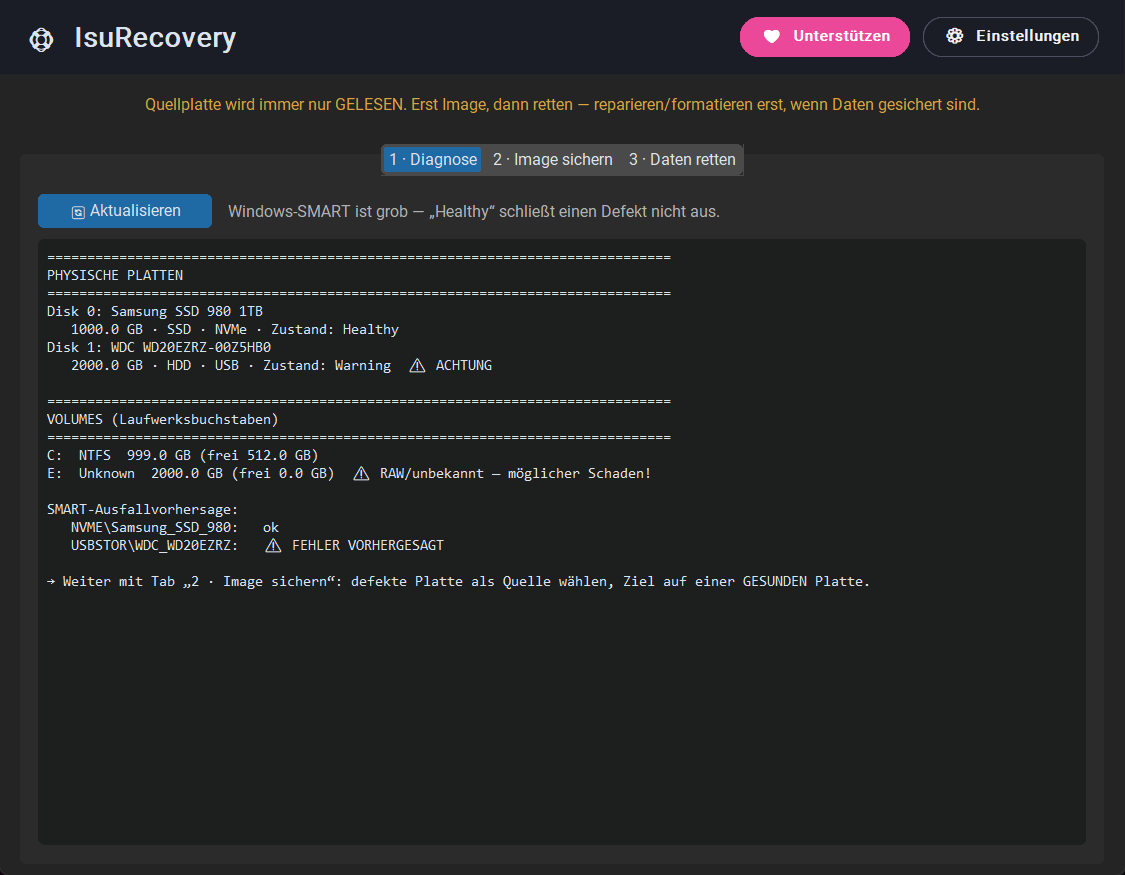Image resolution: width=1125 pixels, height=875 pixels.
Task: Click warning triangle next to RAW/unbekannt
Action: click(361, 474)
